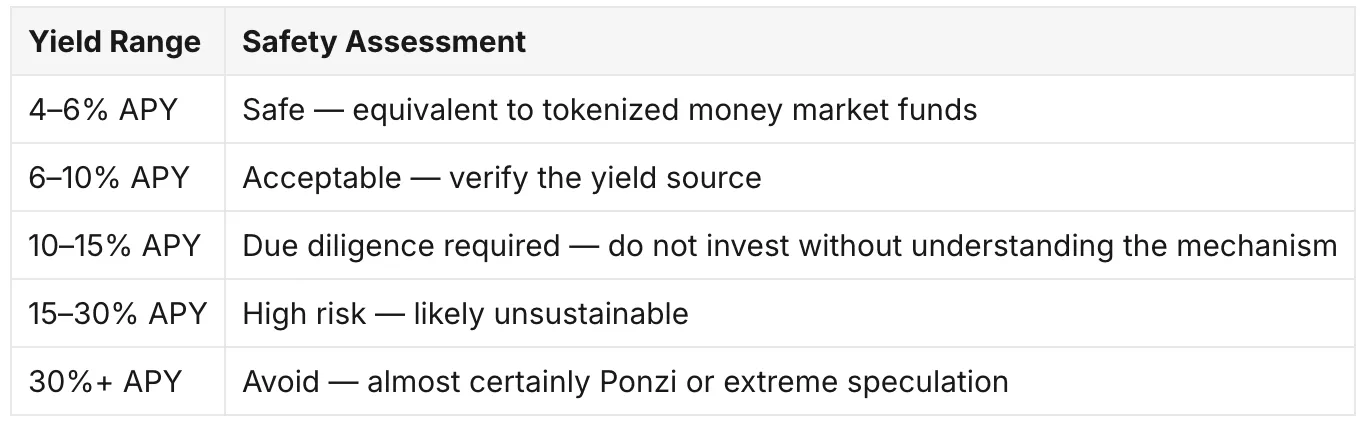Click the High risk text

(302, 314)
